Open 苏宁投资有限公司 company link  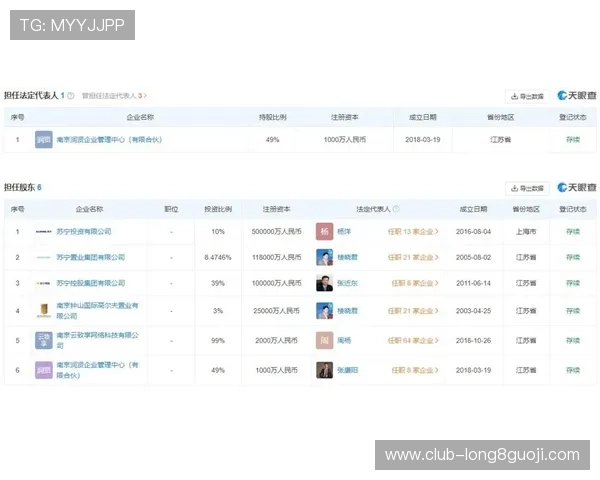coord(84,232)
